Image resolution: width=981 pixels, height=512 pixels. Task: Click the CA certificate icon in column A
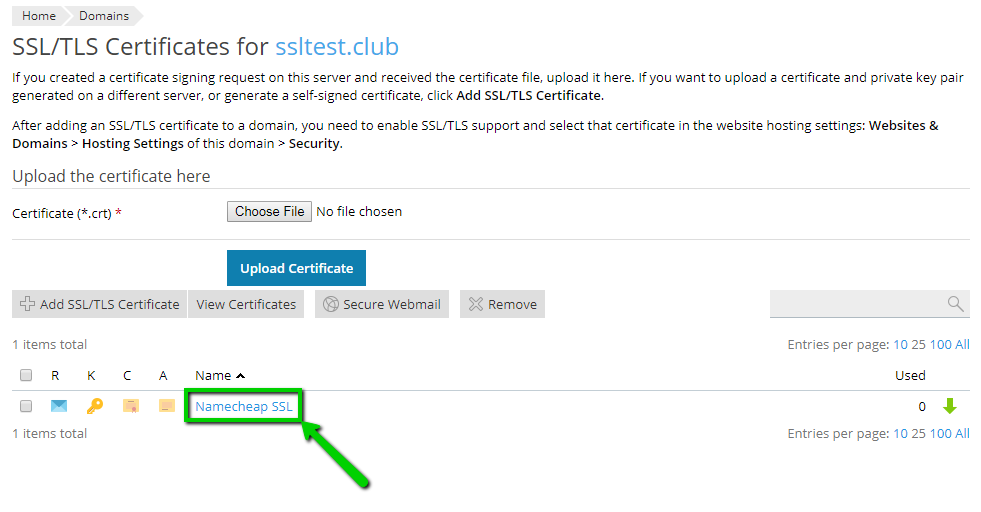click(166, 406)
